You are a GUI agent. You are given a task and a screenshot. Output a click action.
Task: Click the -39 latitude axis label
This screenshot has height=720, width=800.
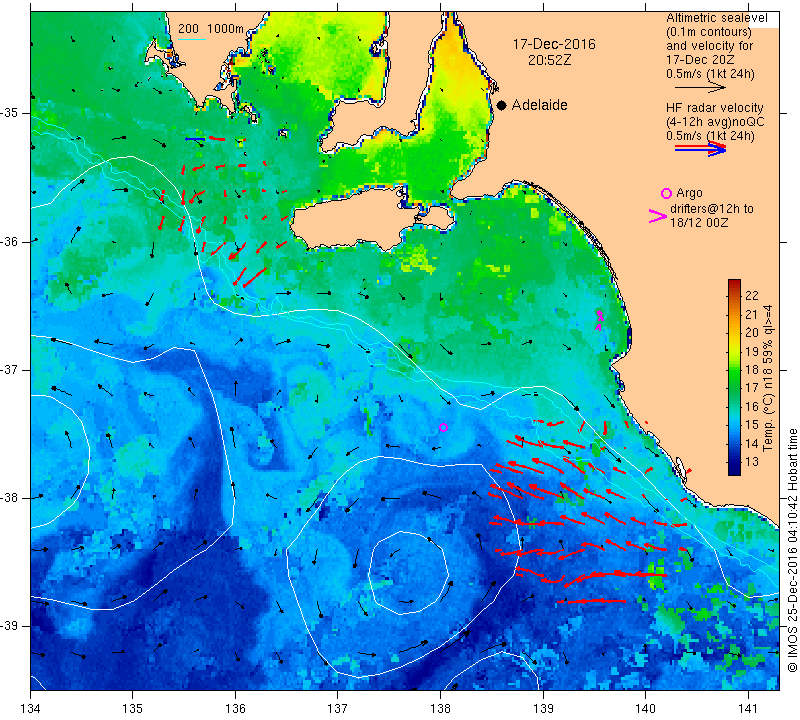9,626
